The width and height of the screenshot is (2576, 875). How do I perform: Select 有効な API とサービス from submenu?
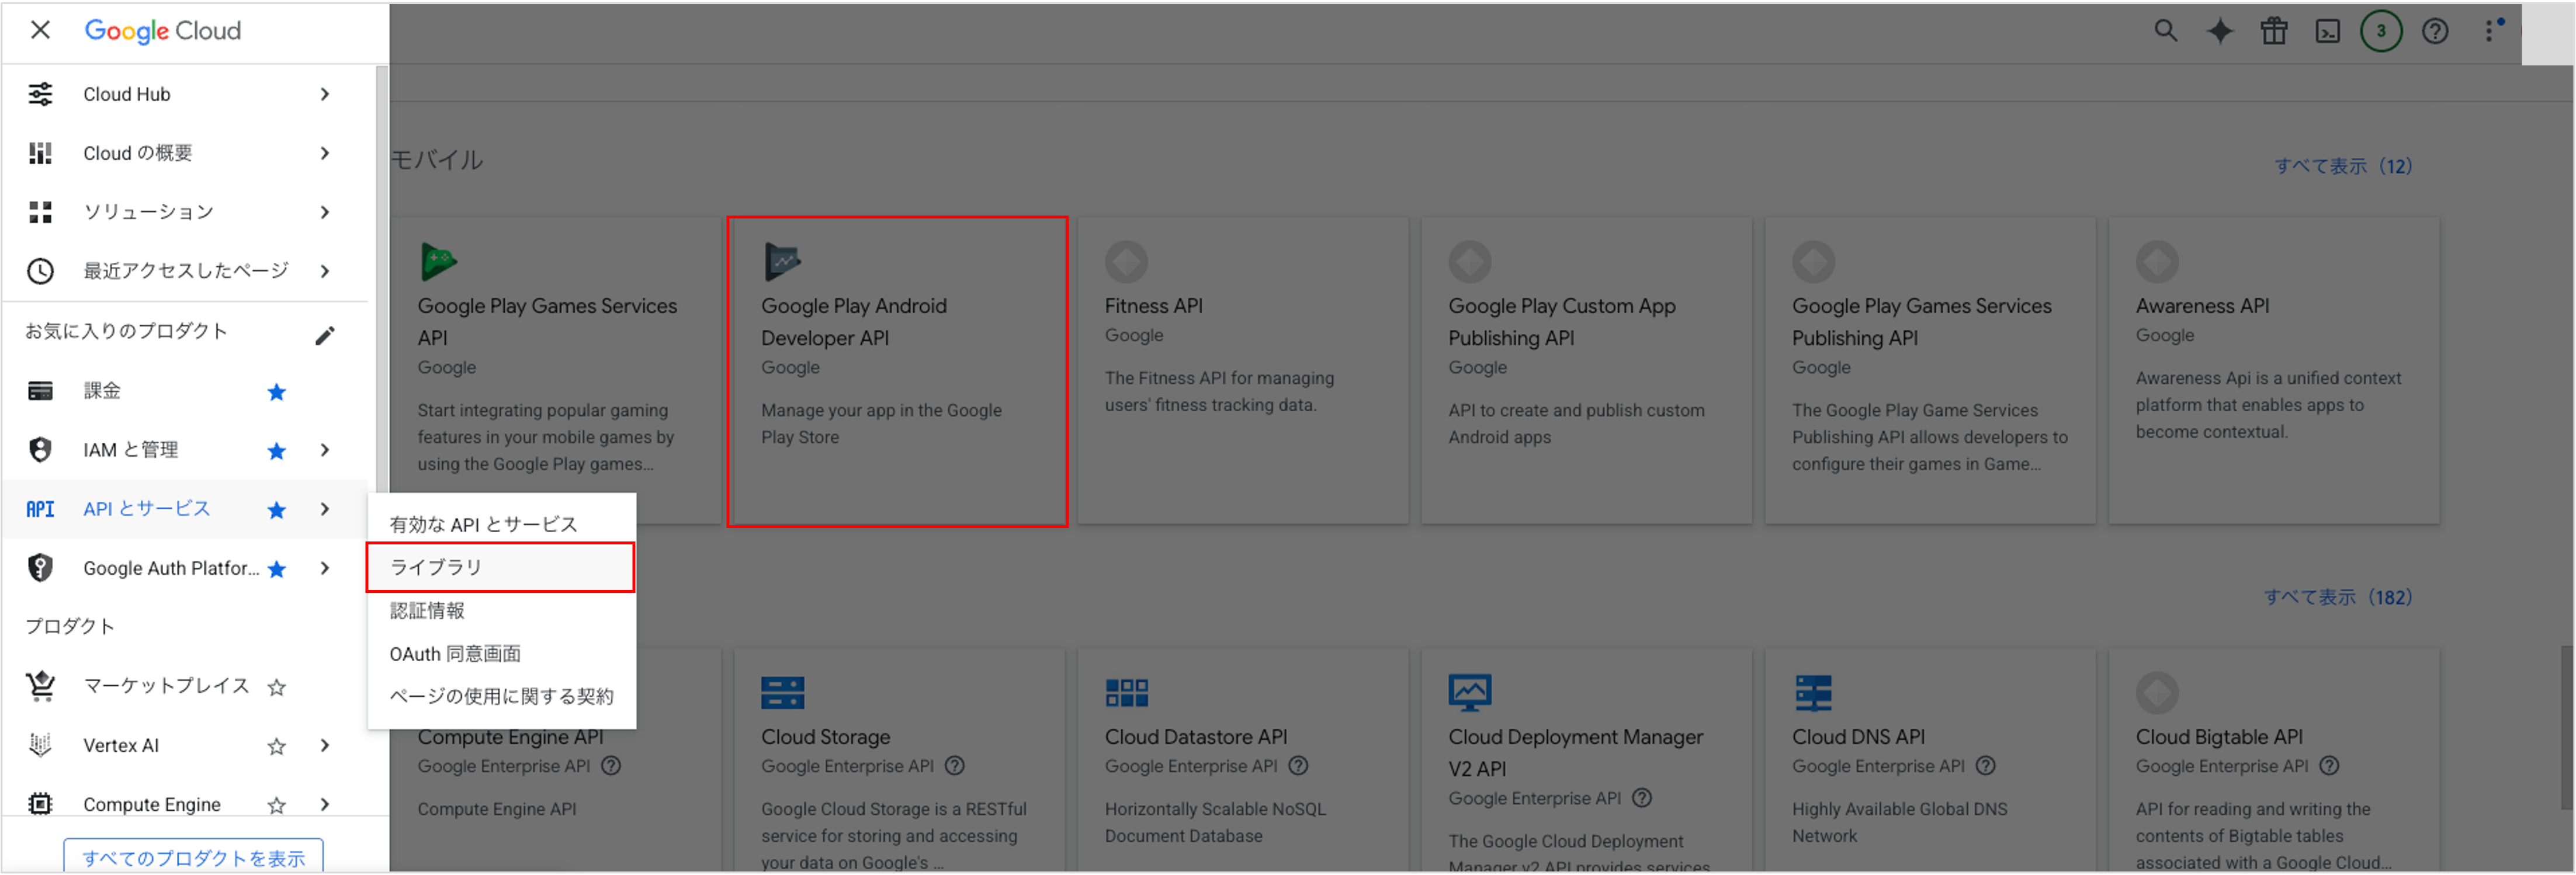(x=501, y=524)
